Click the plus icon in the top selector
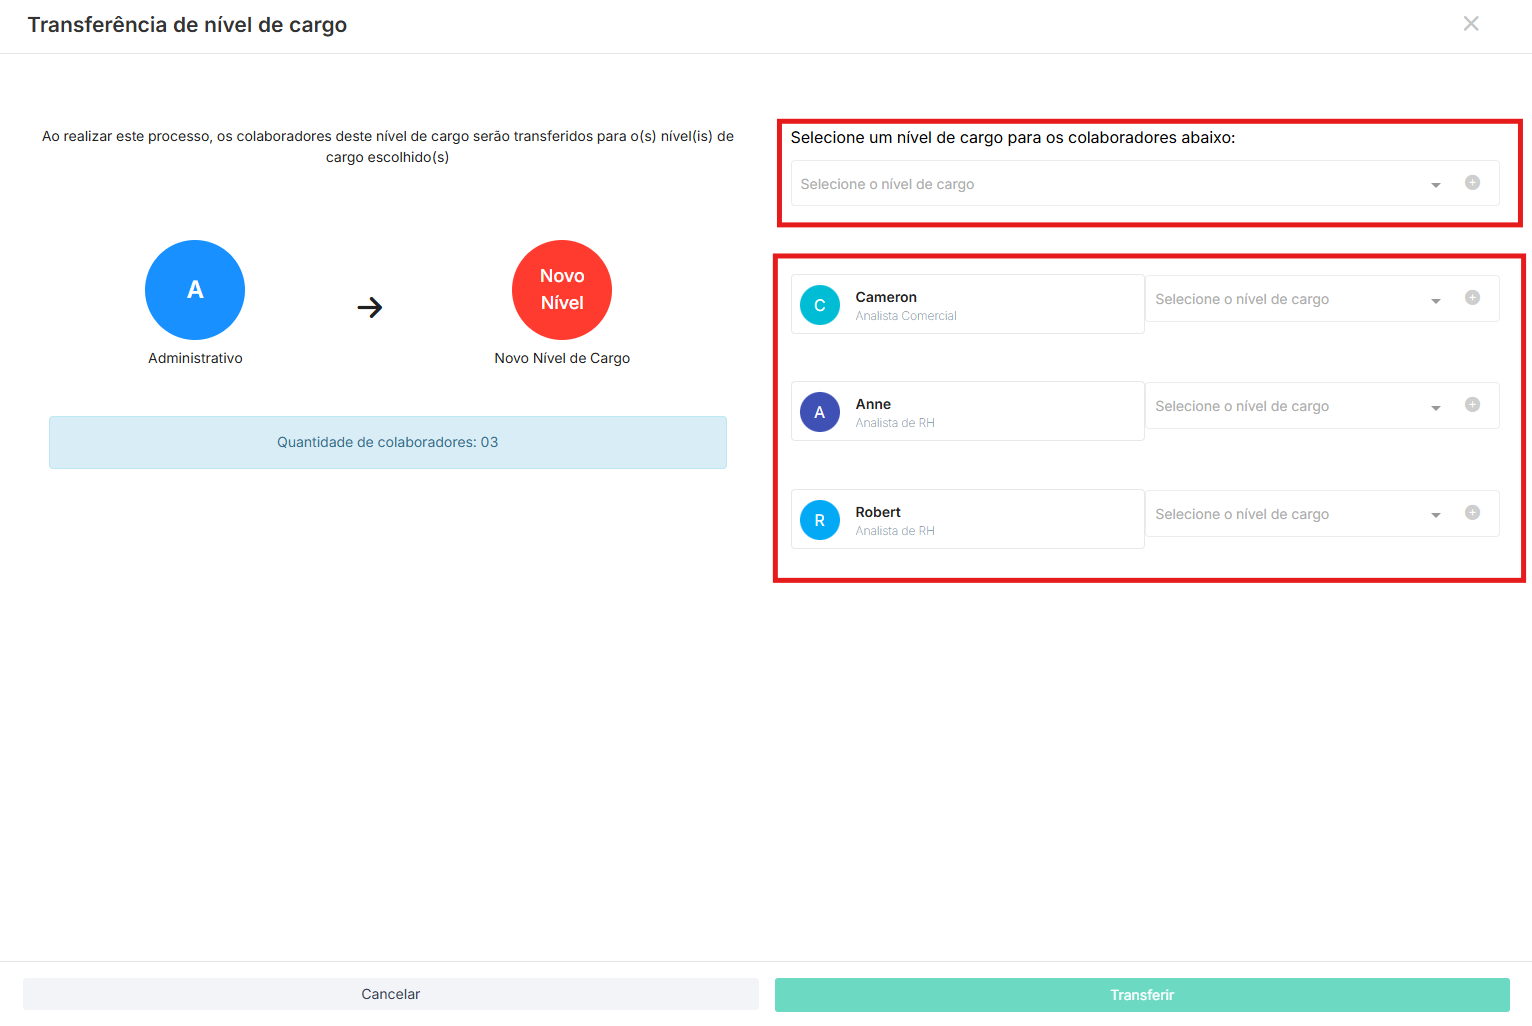 point(1472,183)
